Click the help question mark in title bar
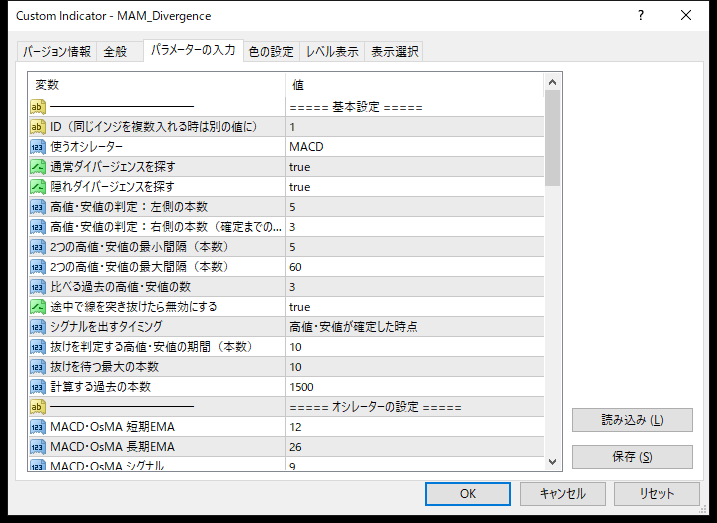This screenshot has height=523, width=717. click(x=641, y=16)
